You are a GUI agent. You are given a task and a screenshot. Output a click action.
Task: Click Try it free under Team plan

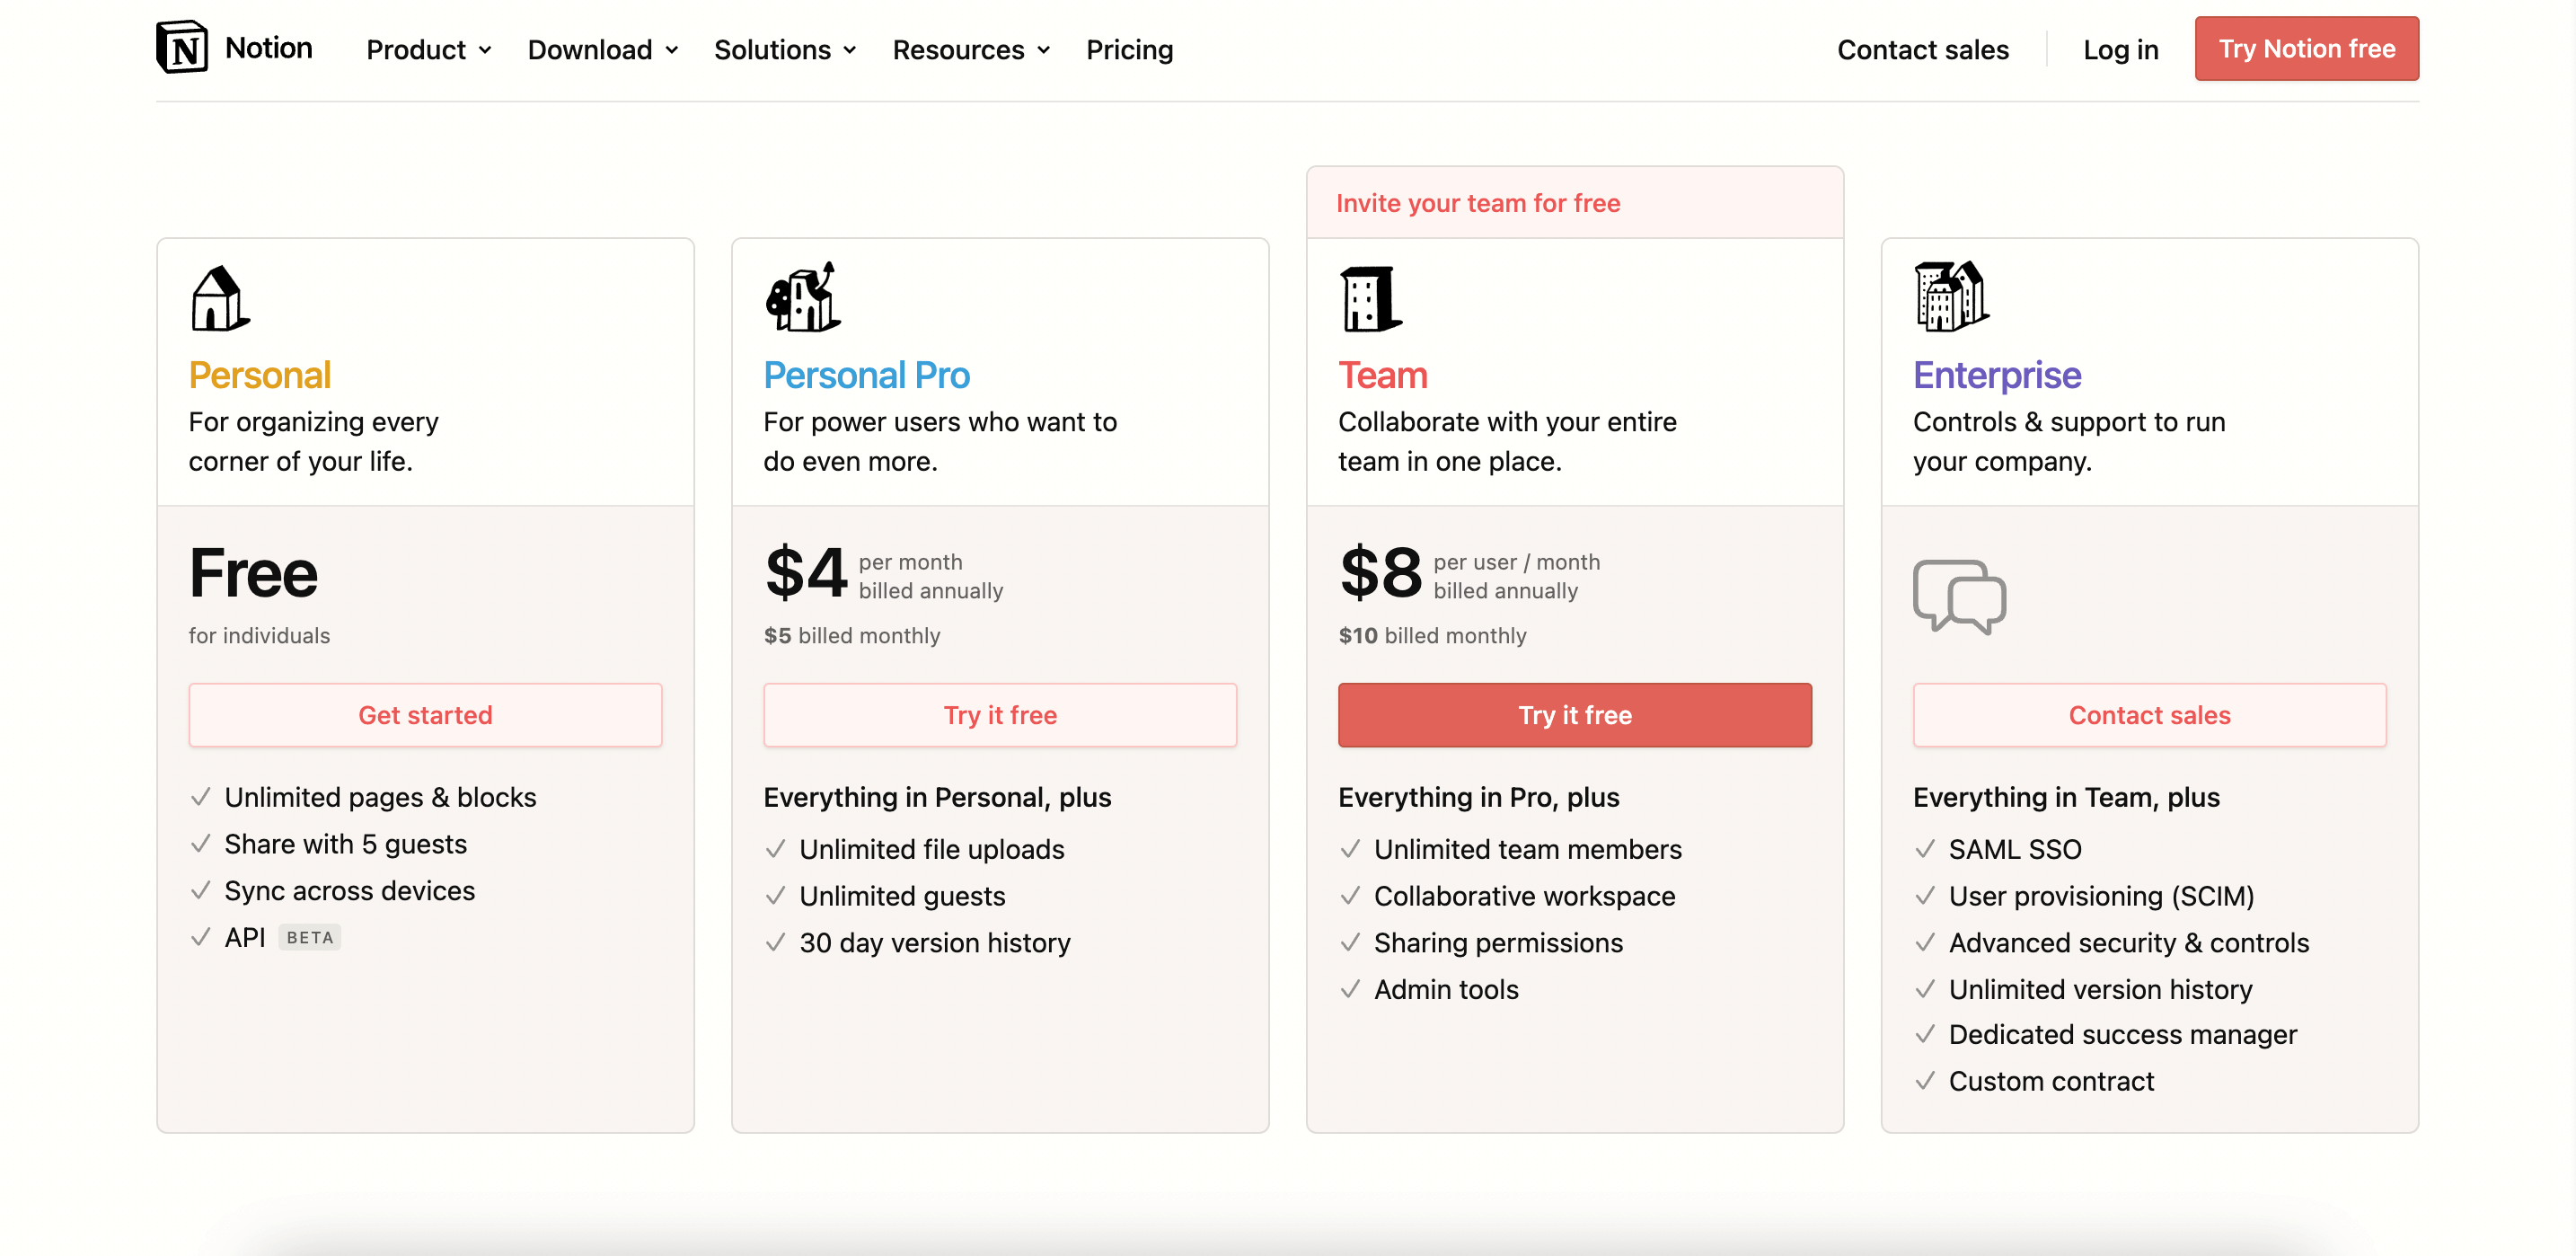(1574, 715)
